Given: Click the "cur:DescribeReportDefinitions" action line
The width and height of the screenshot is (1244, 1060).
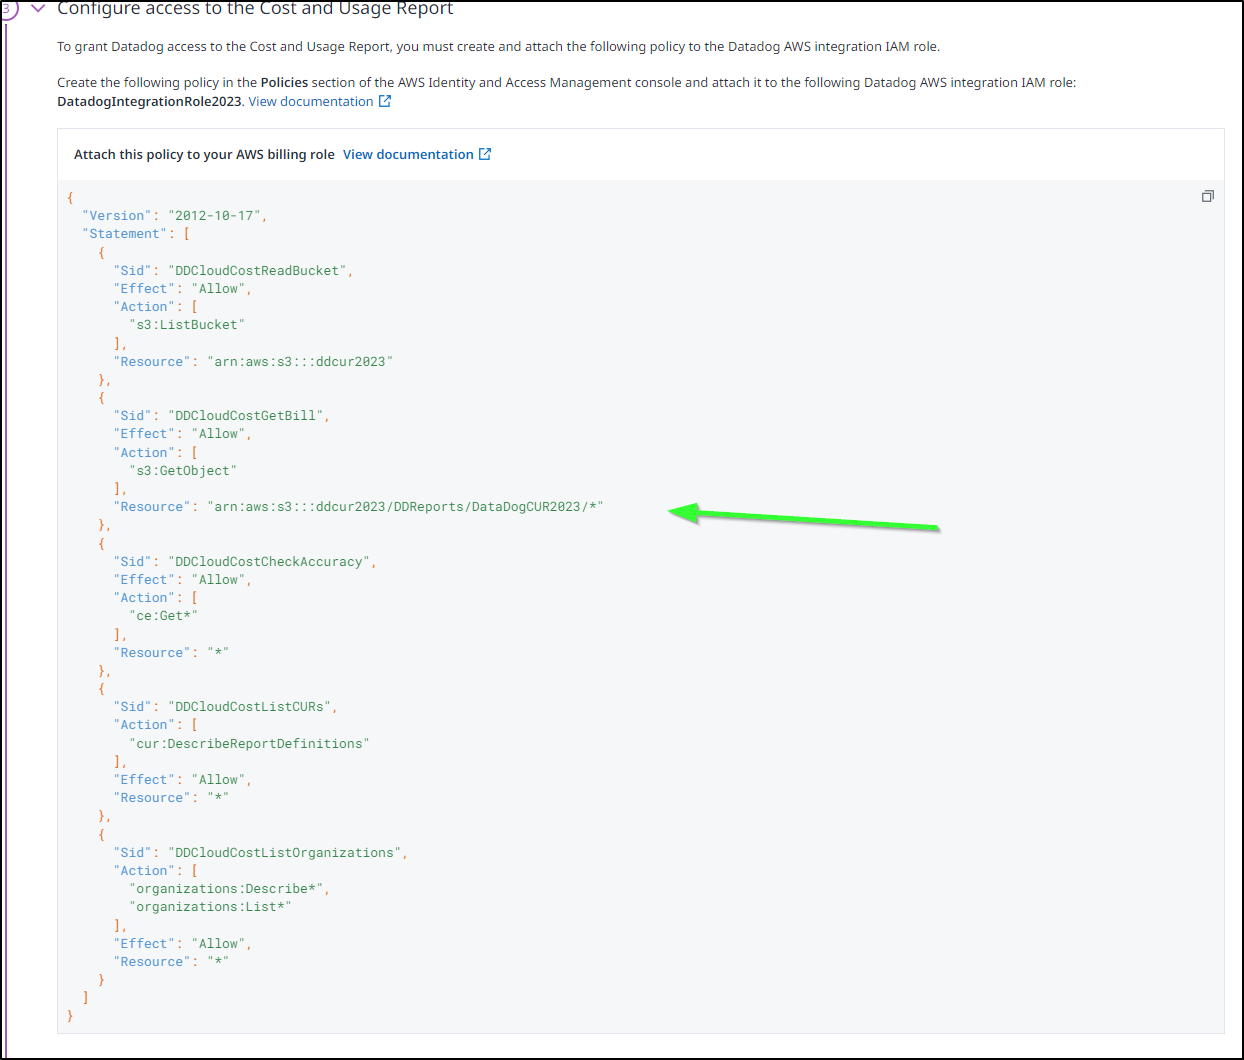Looking at the screenshot, I should [249, 744].
